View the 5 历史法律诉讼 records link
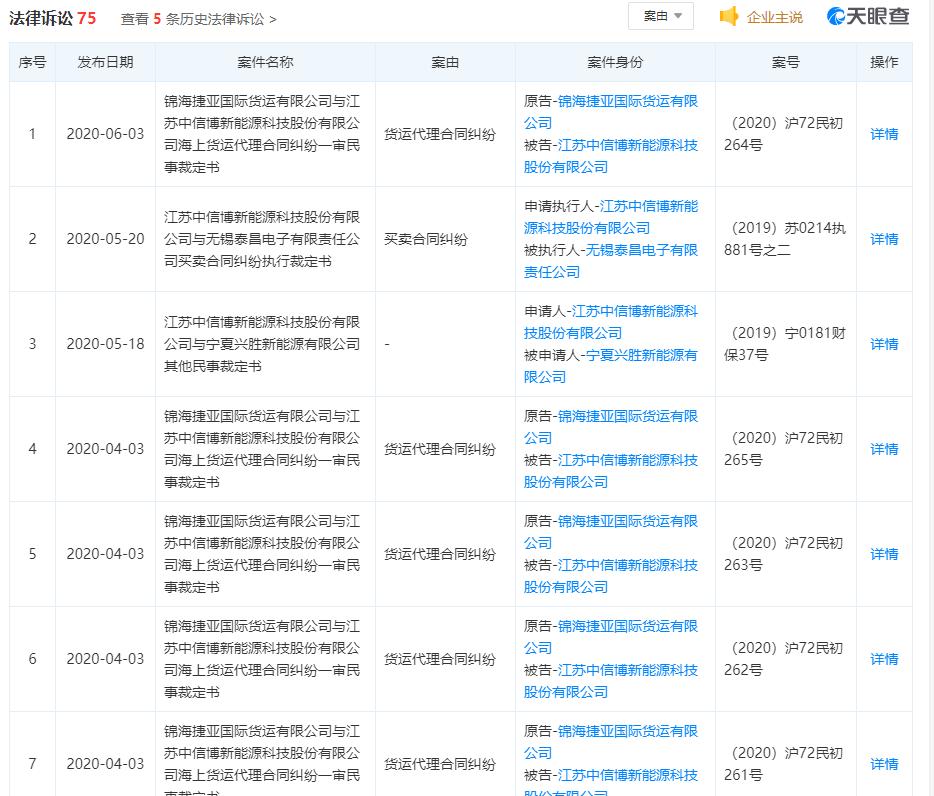 pyautogui.click(x=198, y=19)
